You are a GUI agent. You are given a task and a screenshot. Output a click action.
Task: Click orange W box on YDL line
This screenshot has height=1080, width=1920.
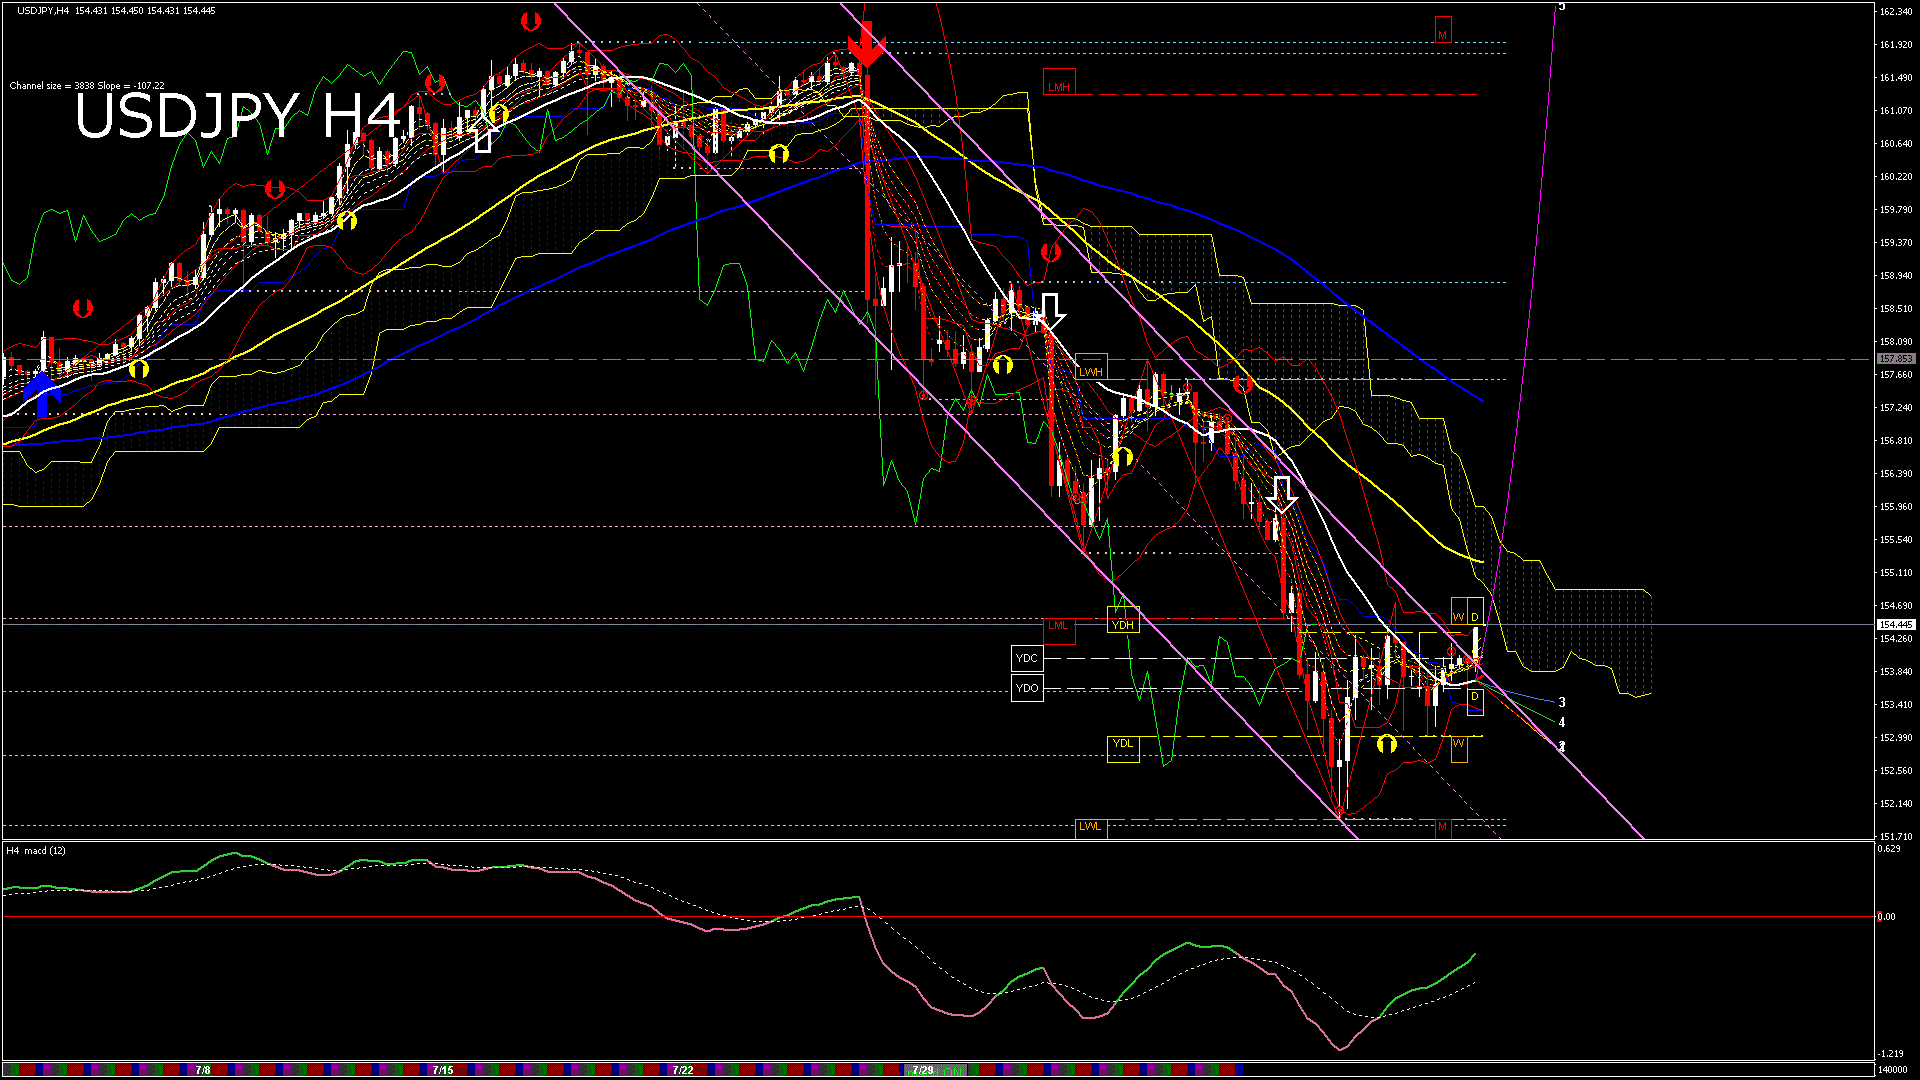click(x=1459, y=748)
